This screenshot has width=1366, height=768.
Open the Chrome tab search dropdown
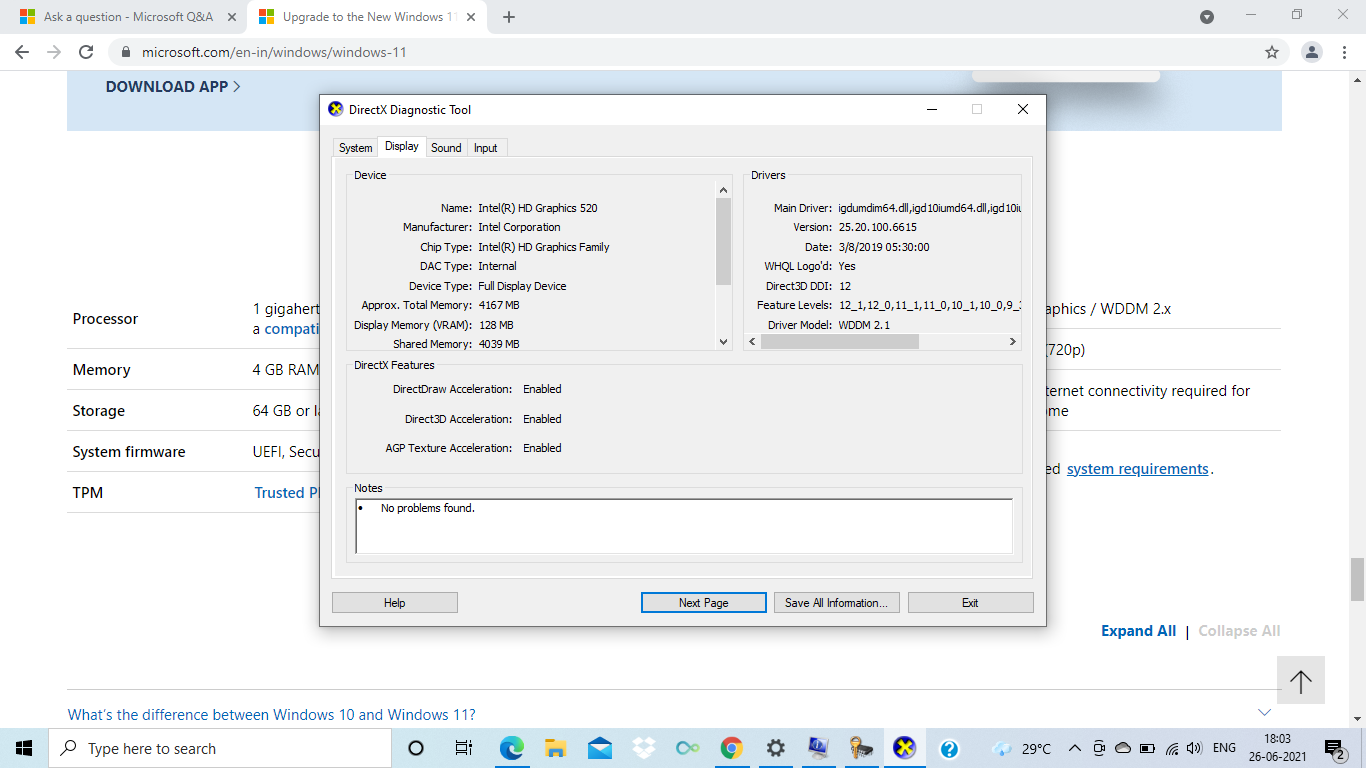pos(1207,17)
